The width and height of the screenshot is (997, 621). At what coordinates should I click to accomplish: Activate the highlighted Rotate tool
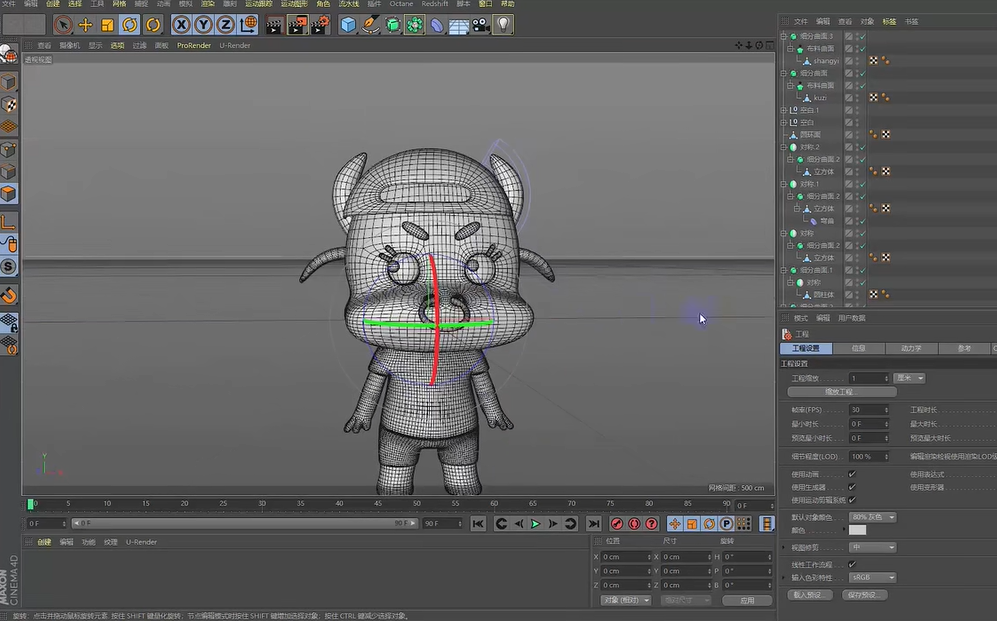point(130,25)
